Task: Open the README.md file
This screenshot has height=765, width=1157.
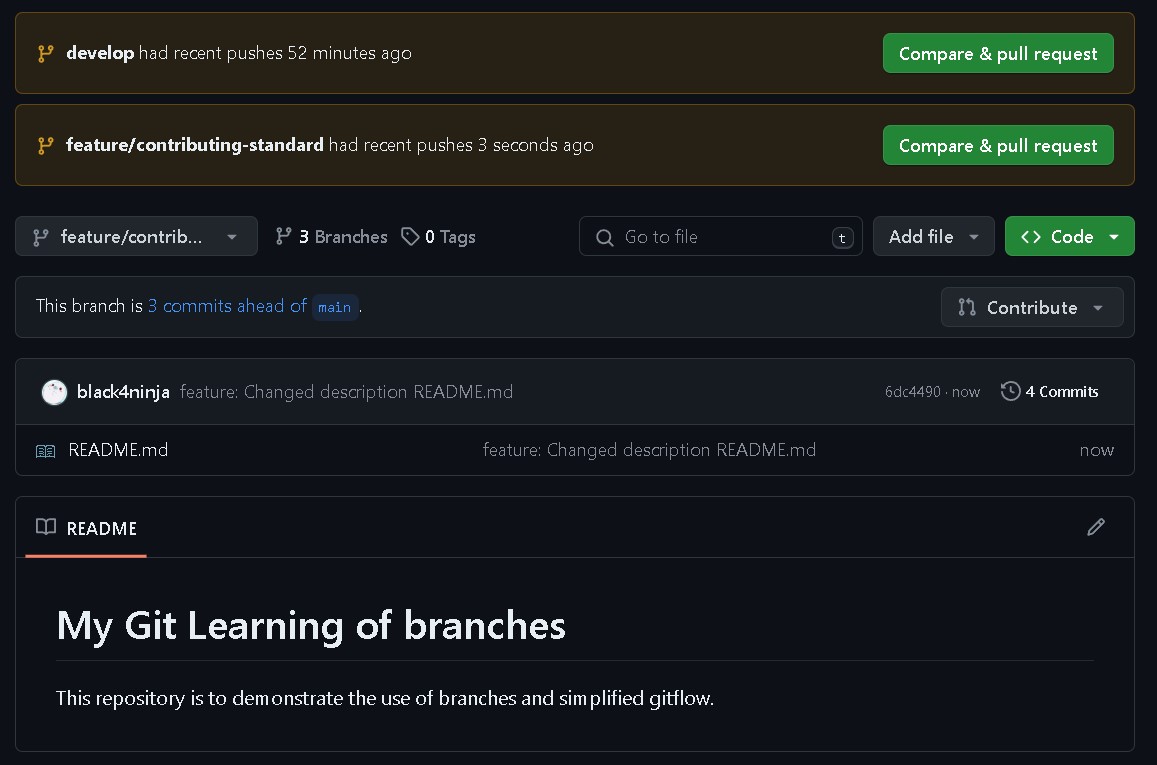Action: pos(118,450)
